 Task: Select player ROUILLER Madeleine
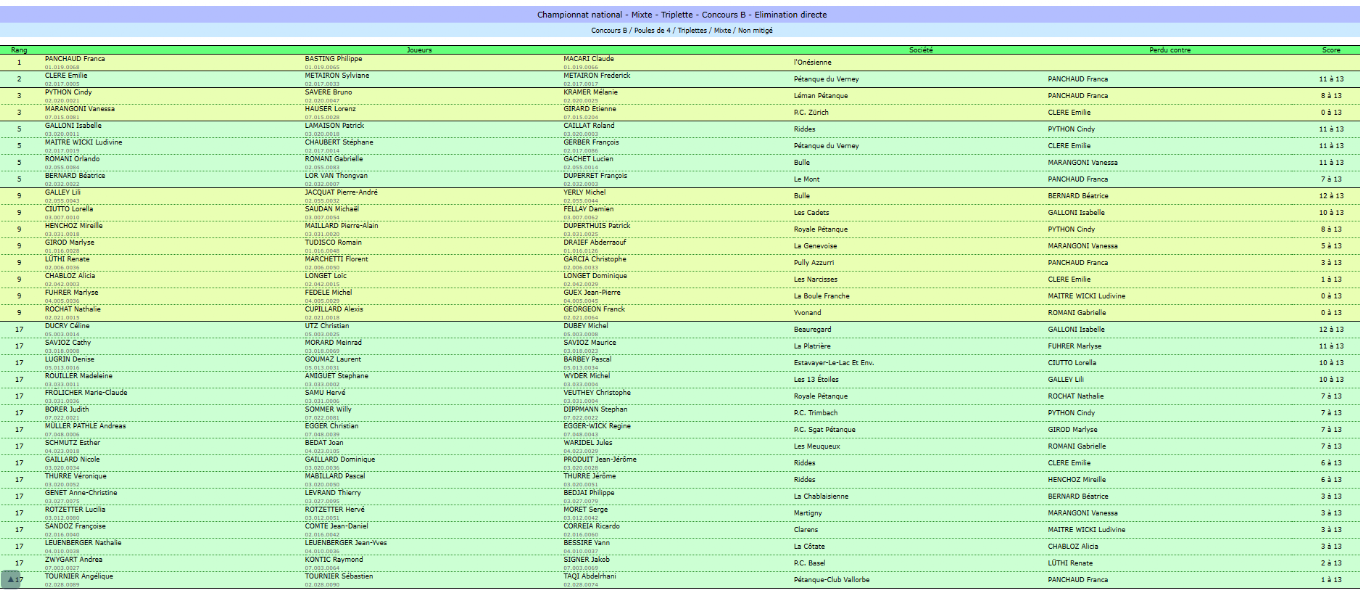[79, 376]
